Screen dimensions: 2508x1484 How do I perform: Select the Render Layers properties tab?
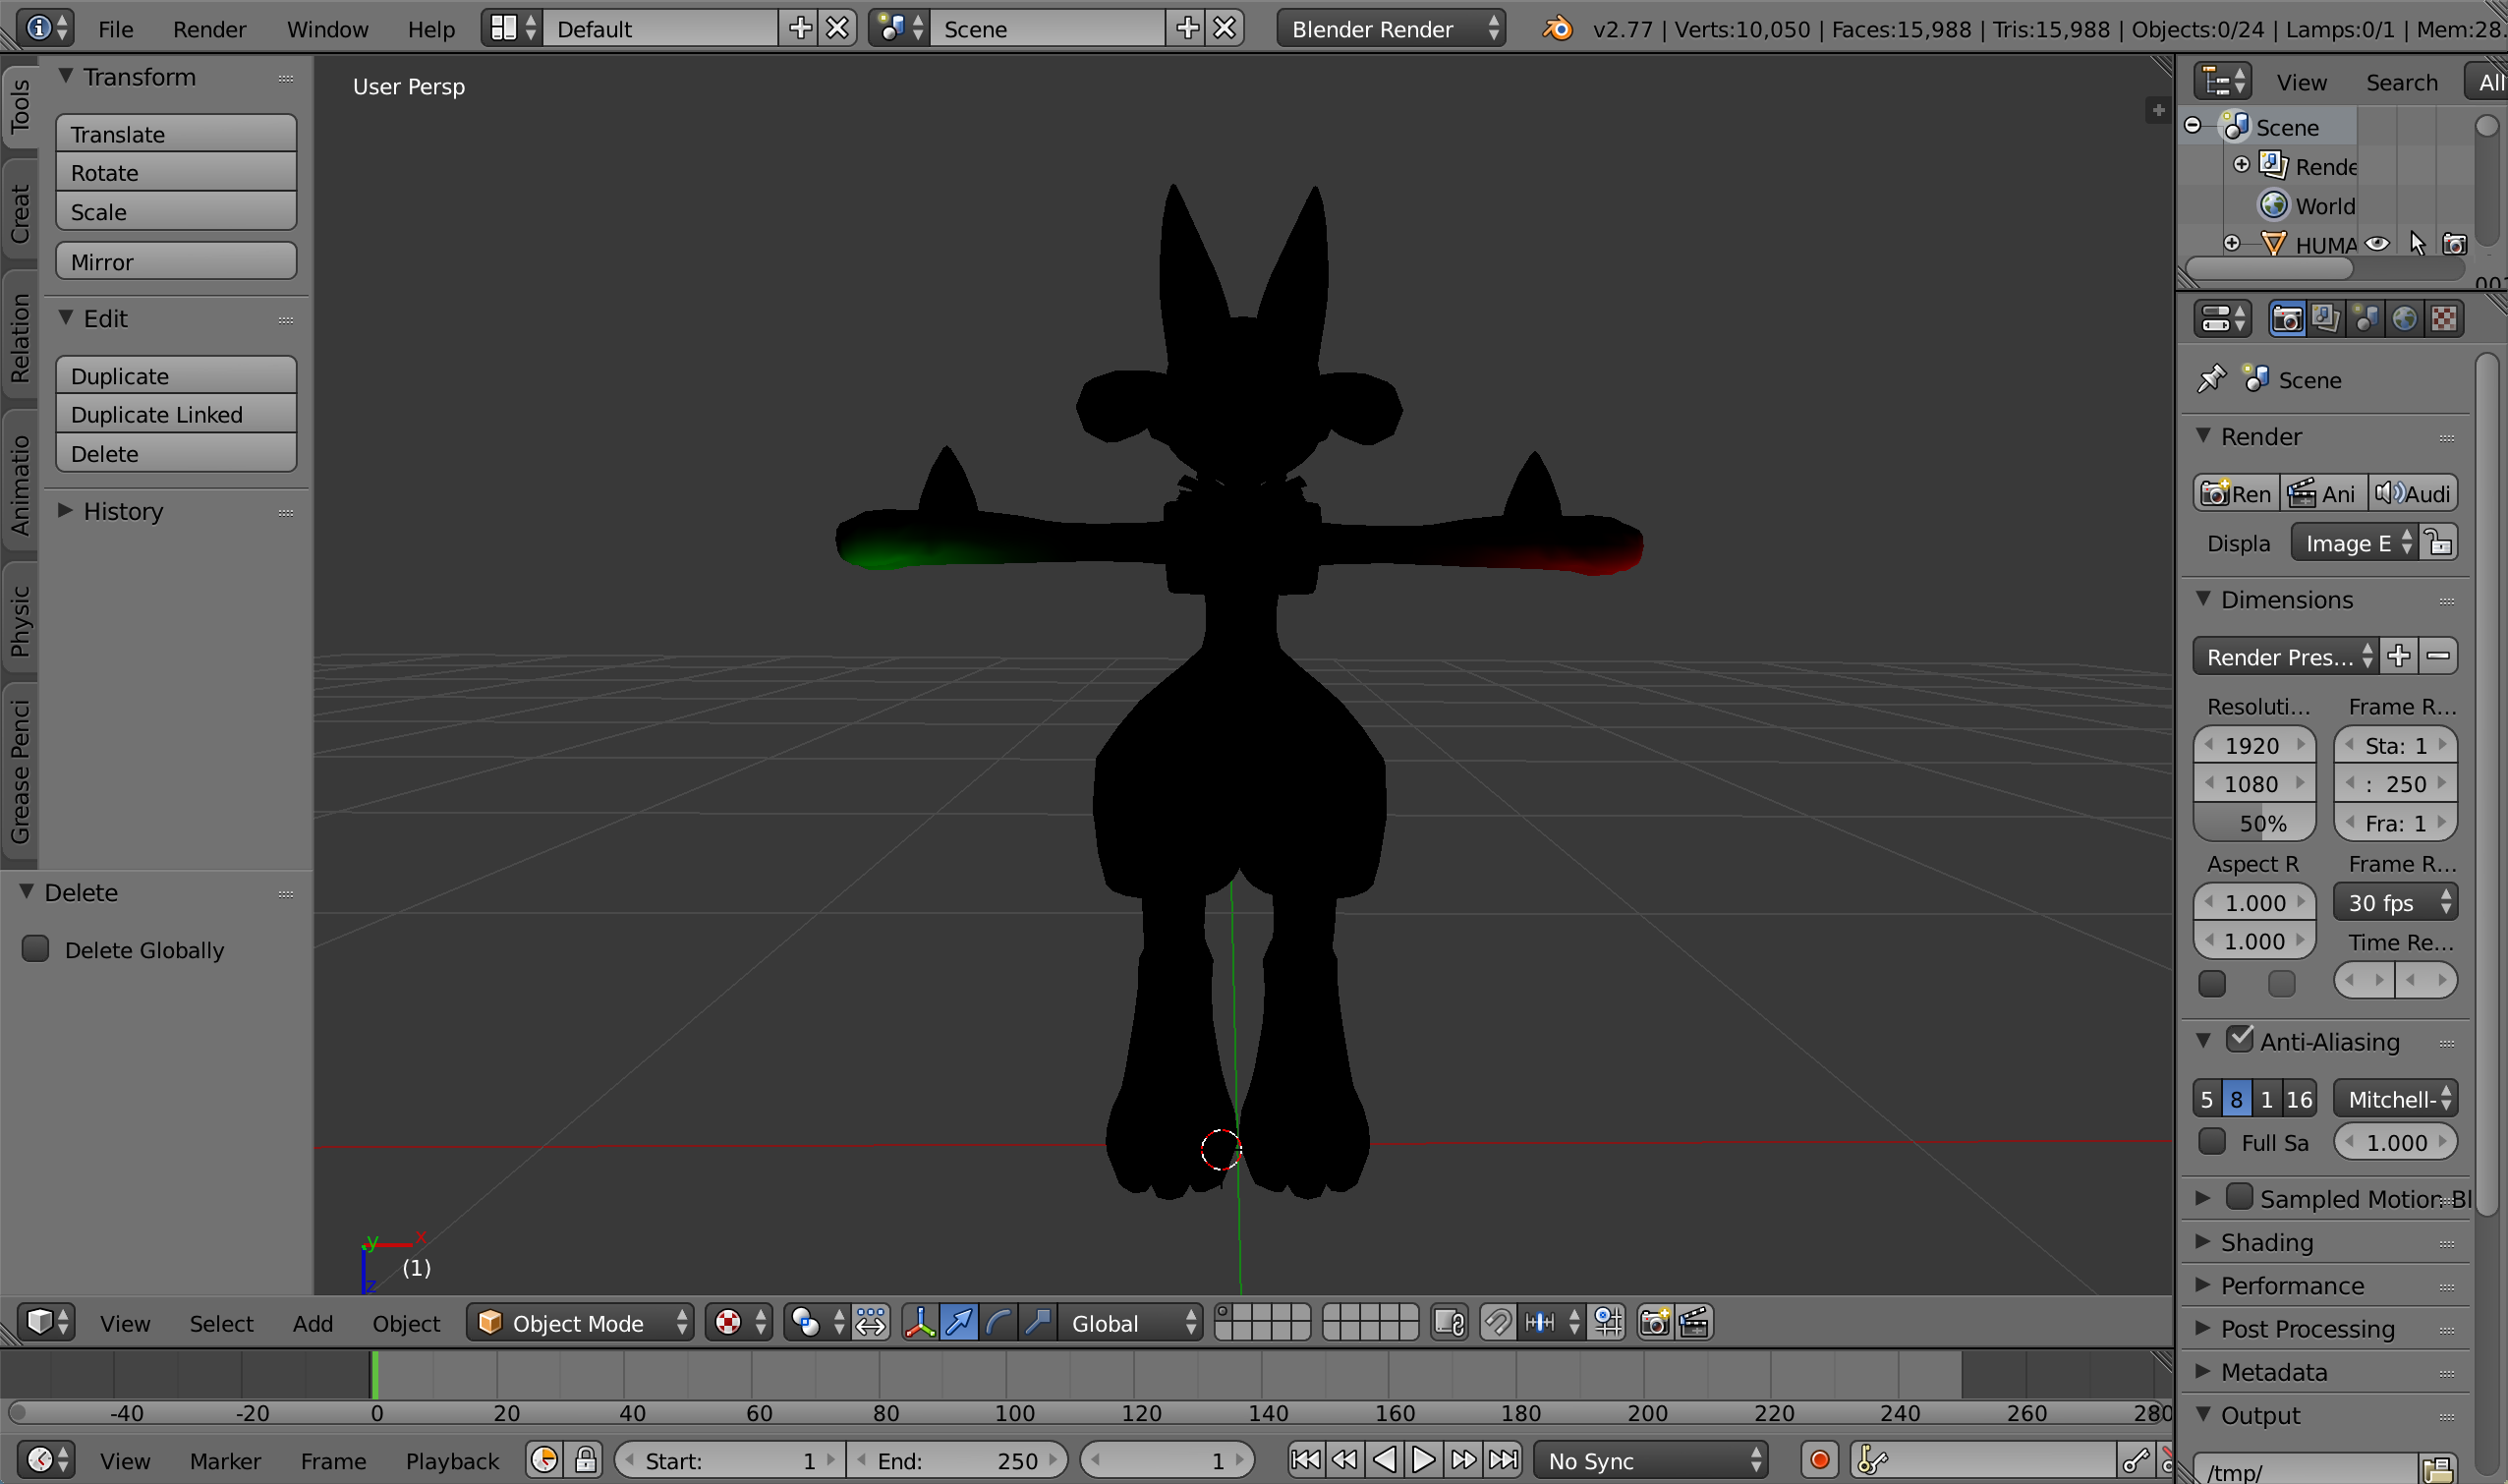[x=2326, y=318]
